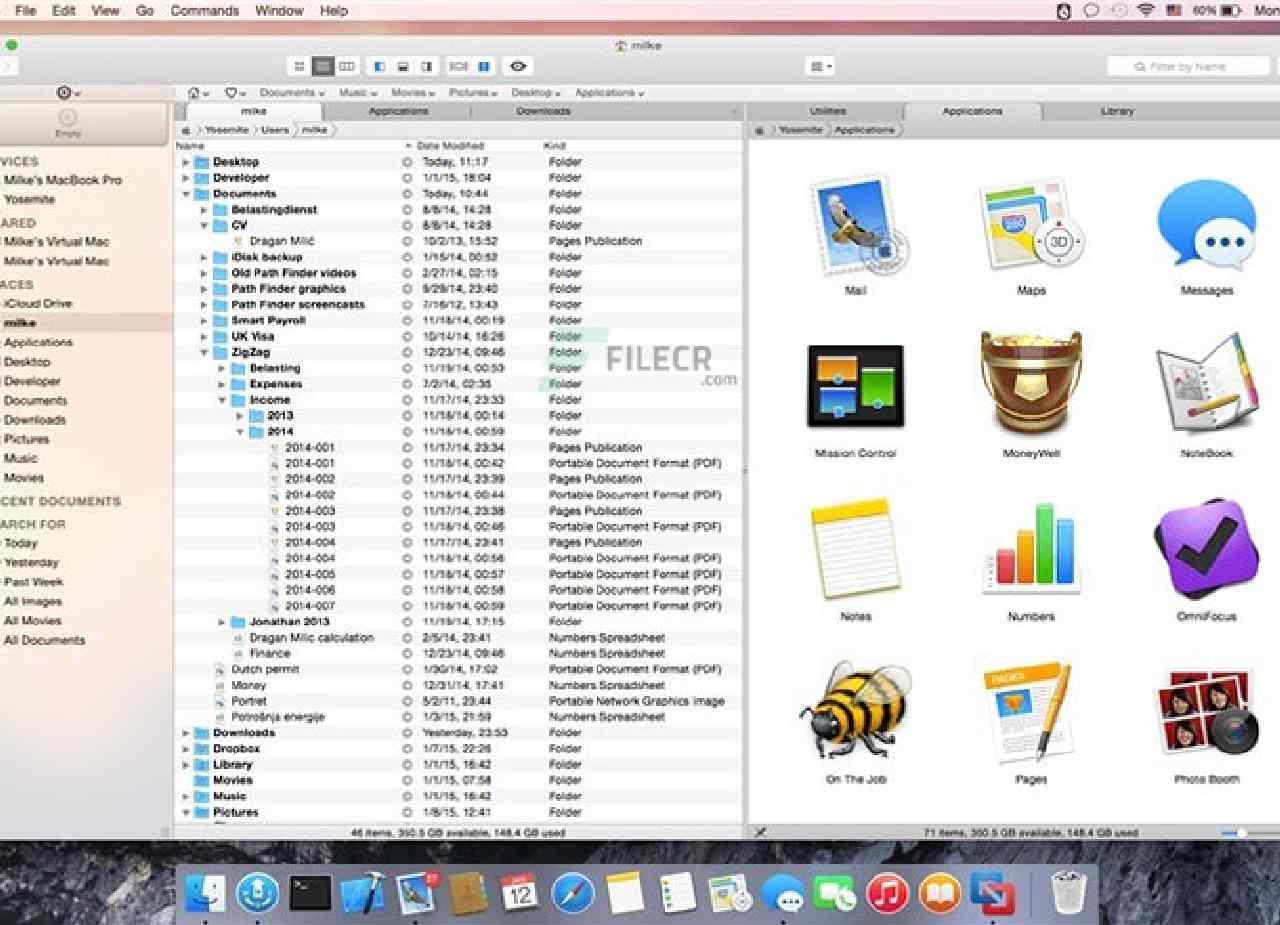Open Past Week search in sidebar
Image resolution: width=1280 pixels, height=925 pixels.
34,581
